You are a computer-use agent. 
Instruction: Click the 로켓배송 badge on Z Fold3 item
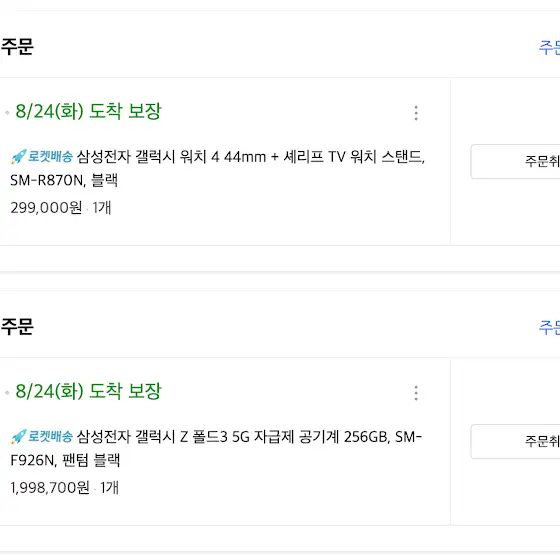tap(50, 436)
